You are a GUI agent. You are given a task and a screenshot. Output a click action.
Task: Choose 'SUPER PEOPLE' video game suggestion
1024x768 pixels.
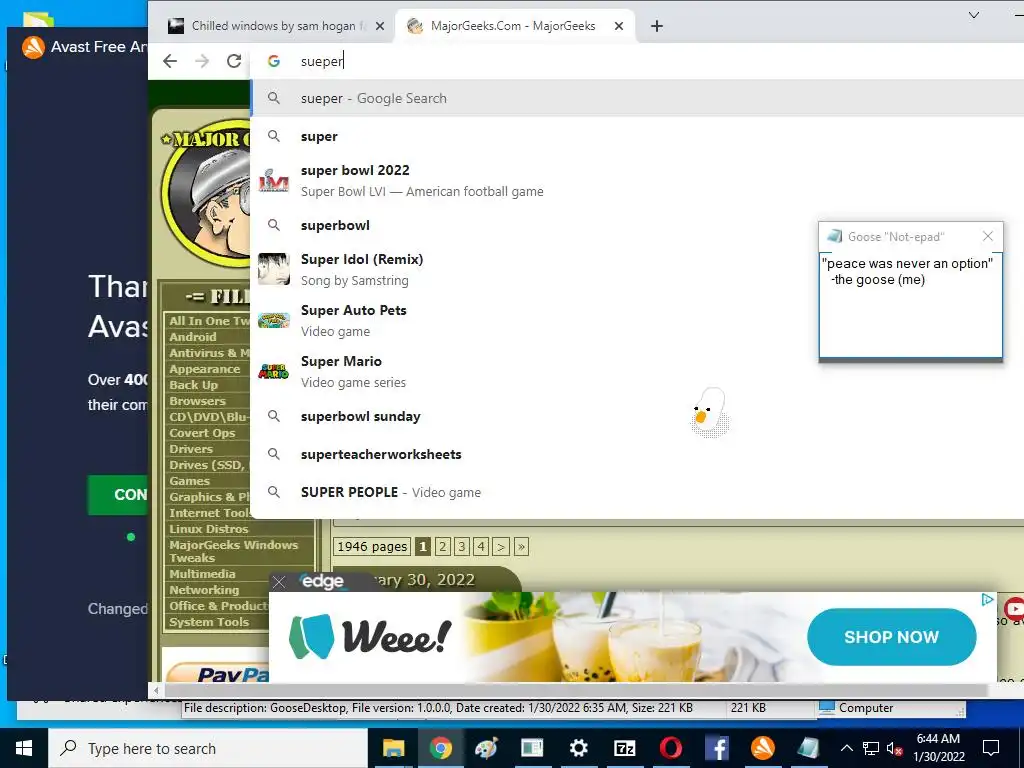pyautogui.click(x=637, y=492)
